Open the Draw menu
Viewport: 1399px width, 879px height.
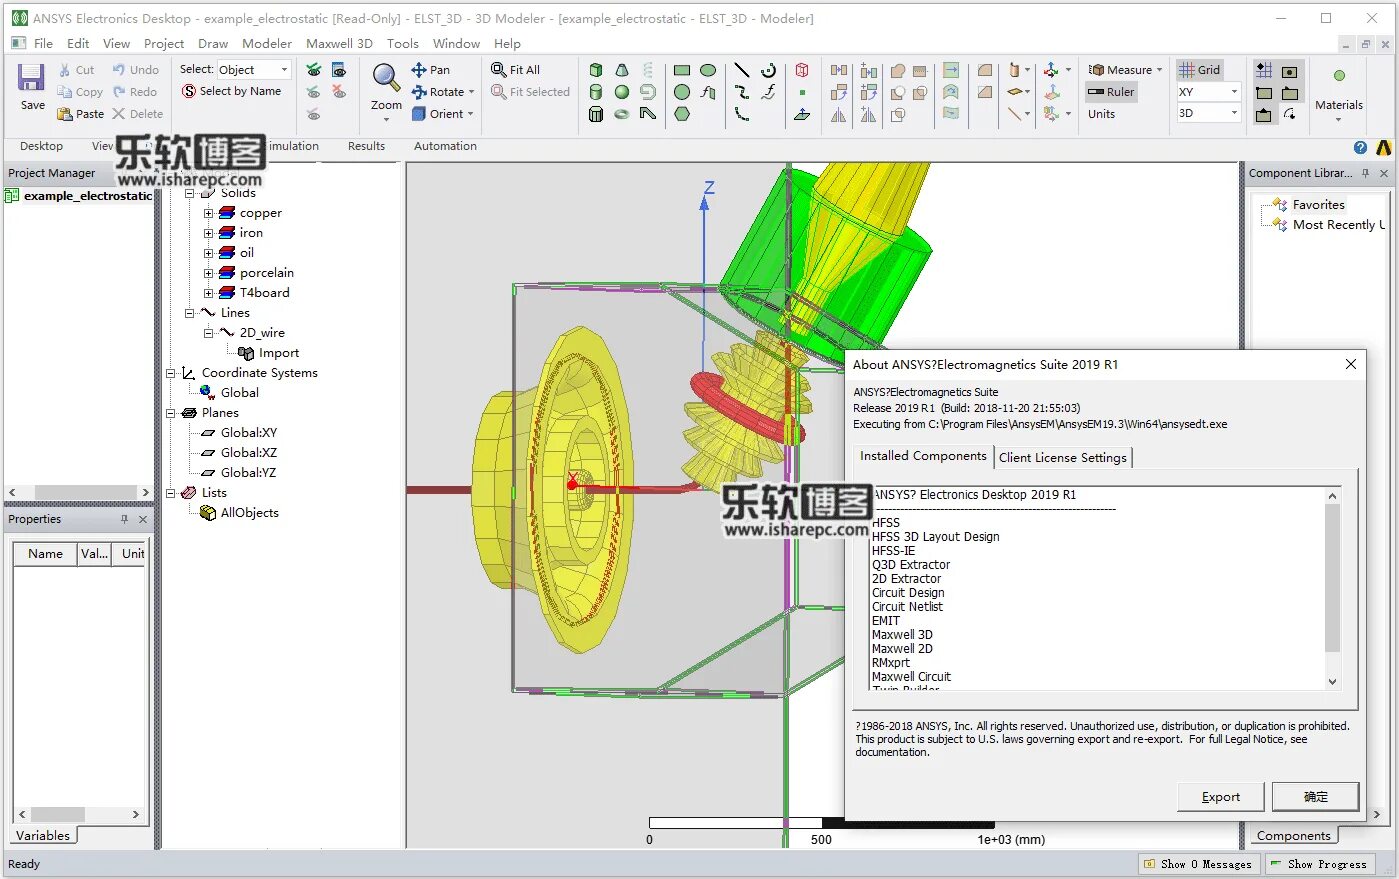pos(213,43)
